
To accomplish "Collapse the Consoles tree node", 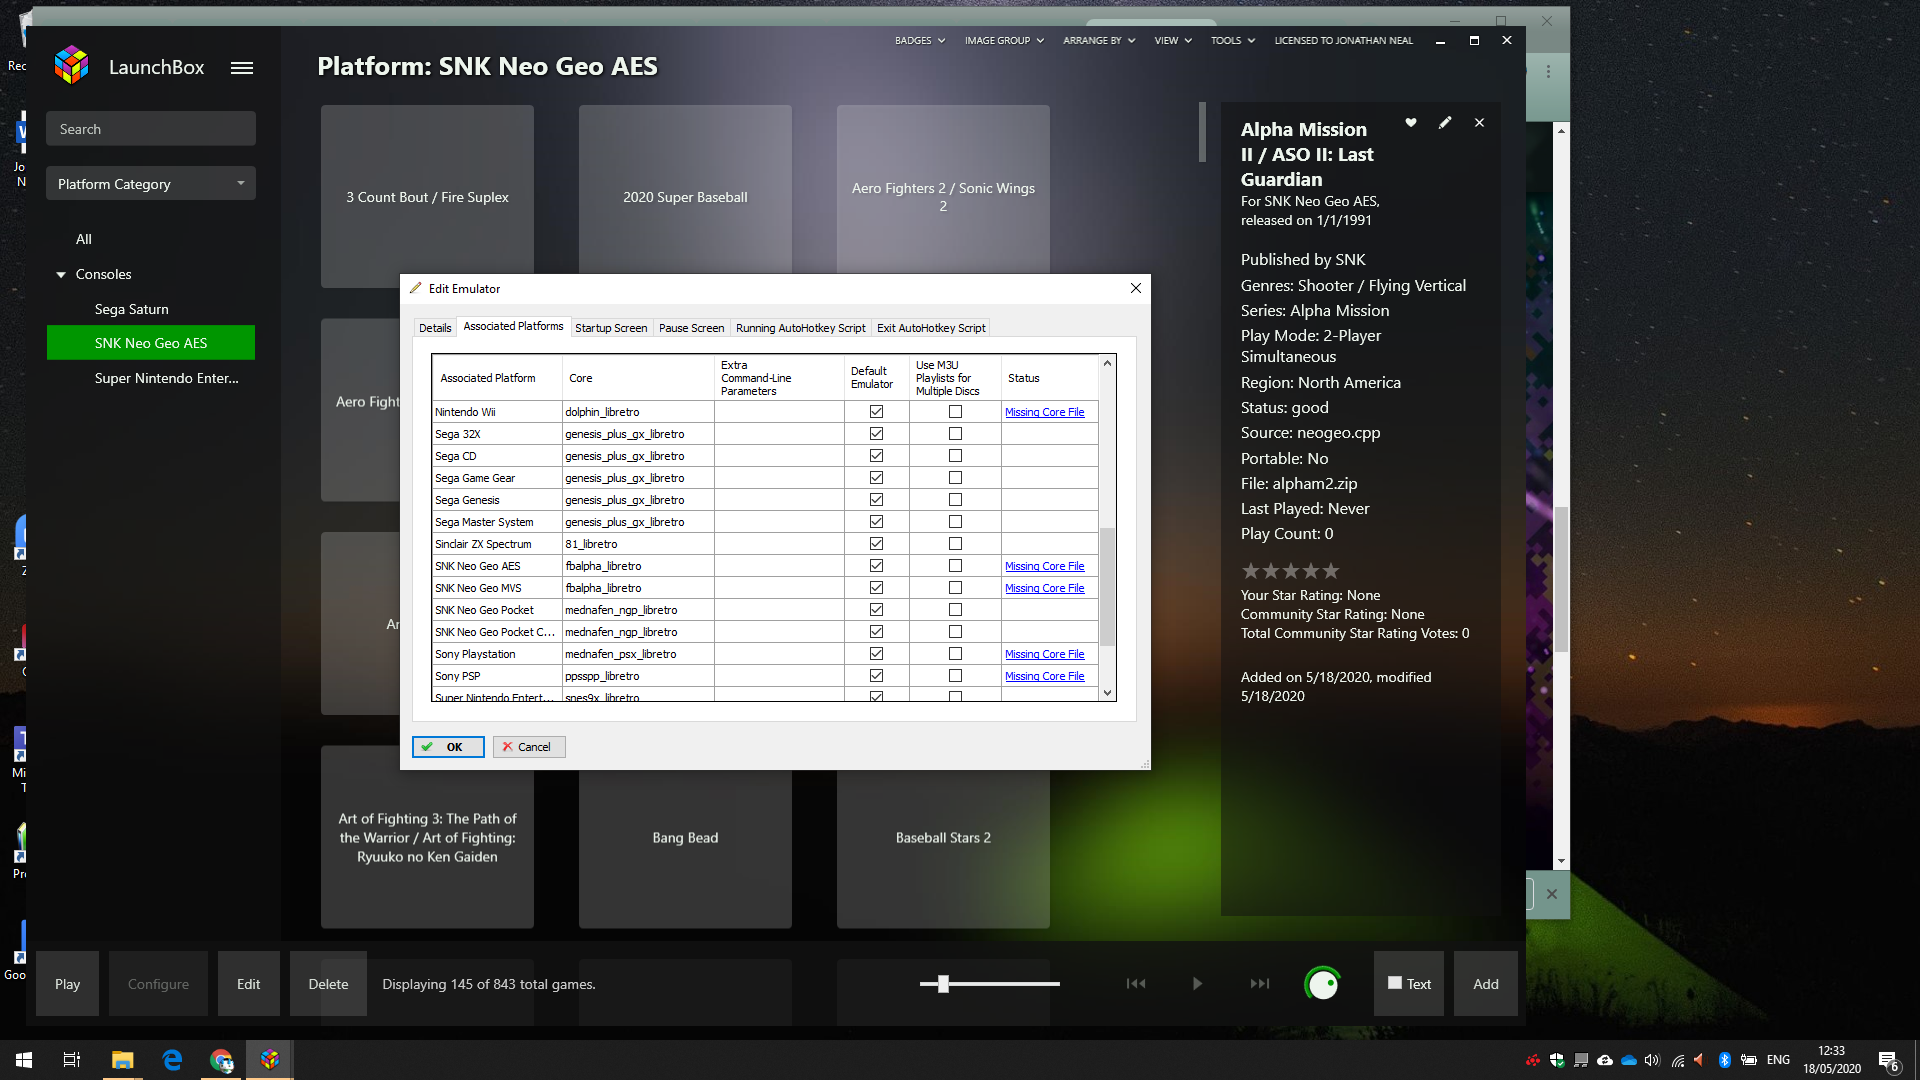I will 61,275.
